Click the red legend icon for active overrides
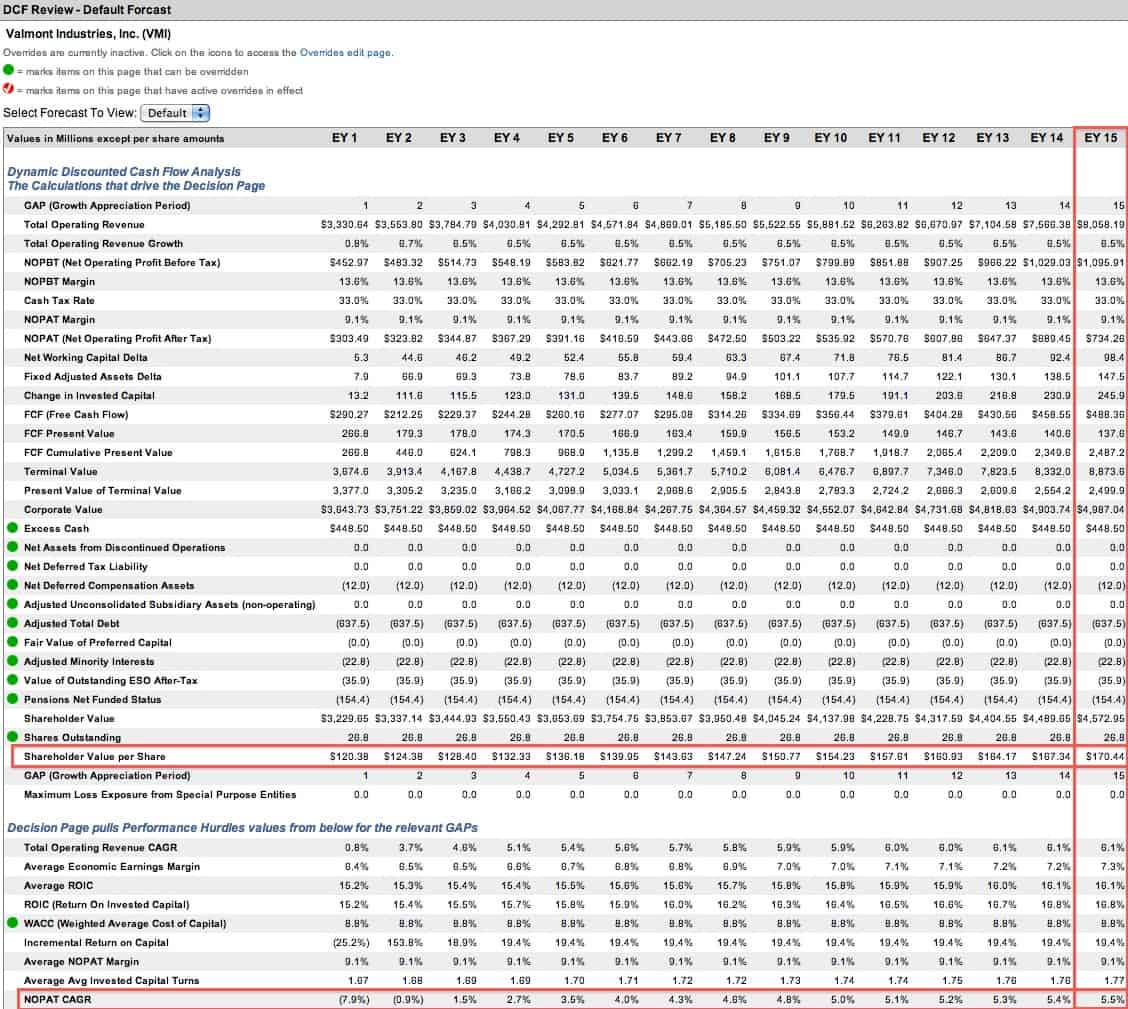The height and width of the screenshot is (1009, 1128). [x=8, y=89]
